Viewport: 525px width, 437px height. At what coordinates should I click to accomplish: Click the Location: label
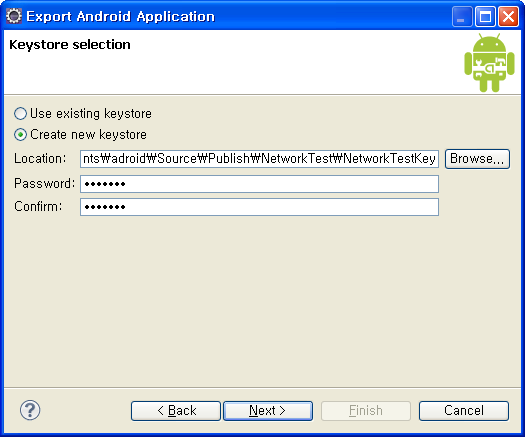click(40, 159)
